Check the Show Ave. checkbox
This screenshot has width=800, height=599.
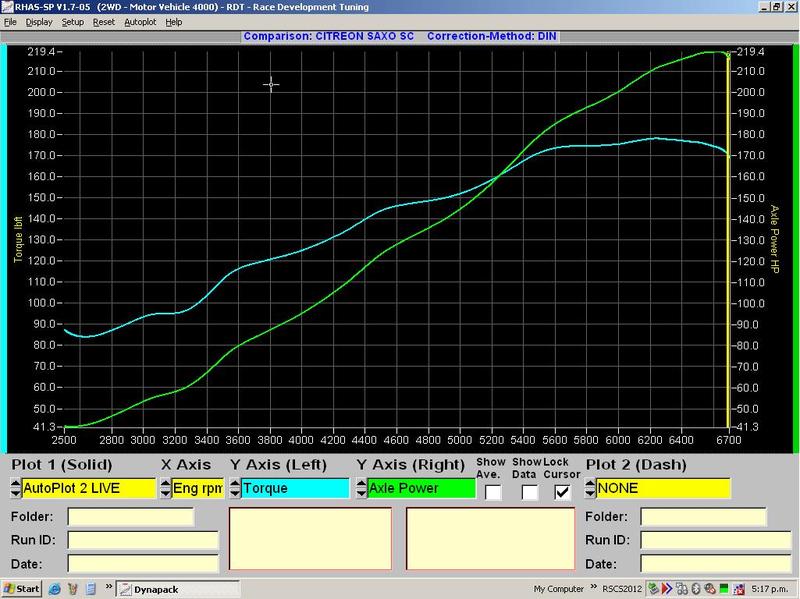pos(492,491)
